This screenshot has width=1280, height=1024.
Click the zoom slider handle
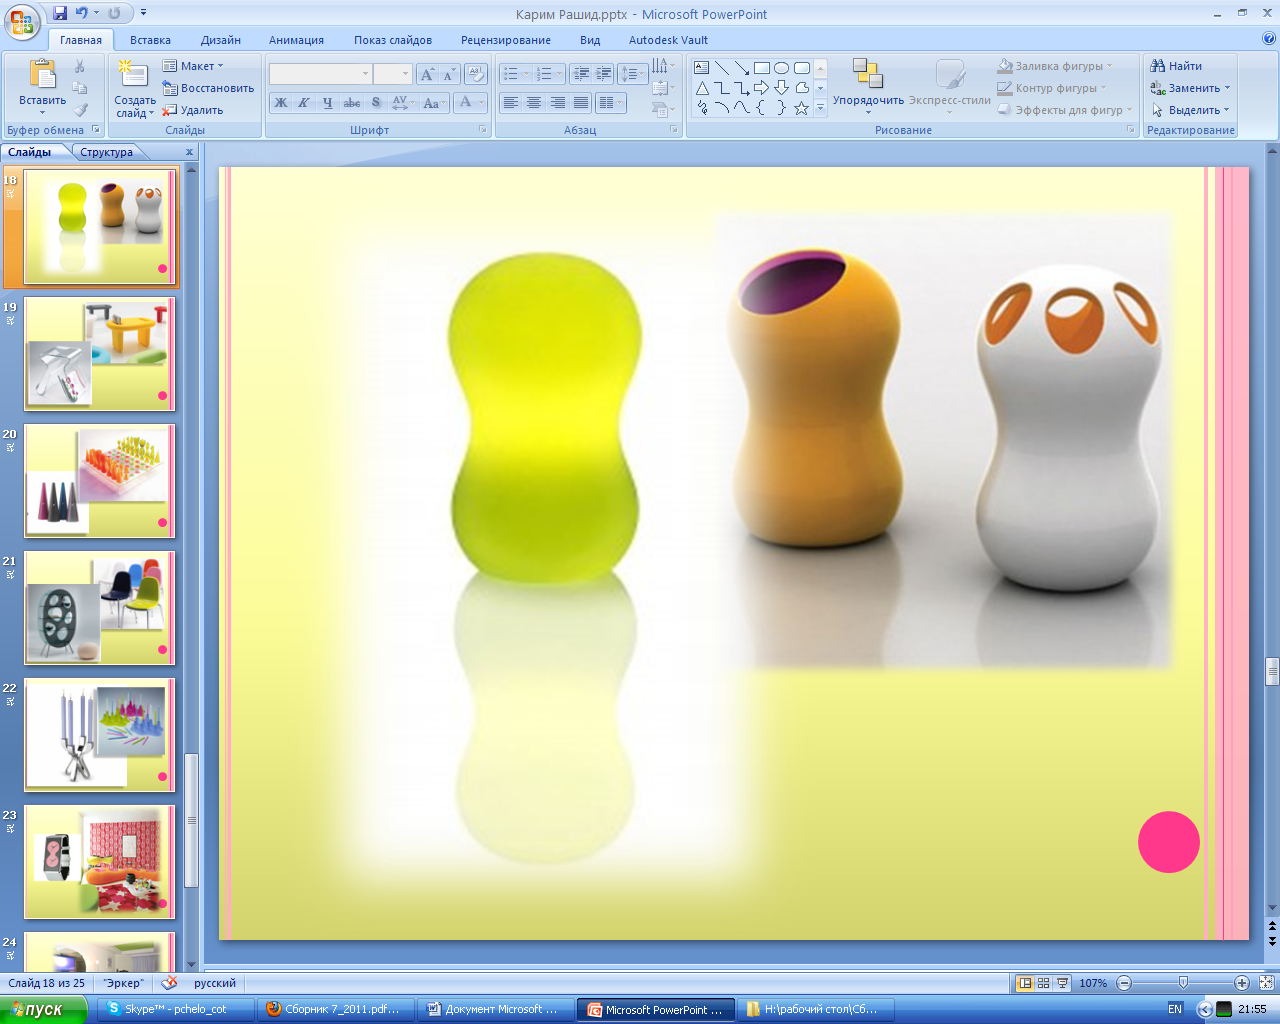tap(1183, 983)
